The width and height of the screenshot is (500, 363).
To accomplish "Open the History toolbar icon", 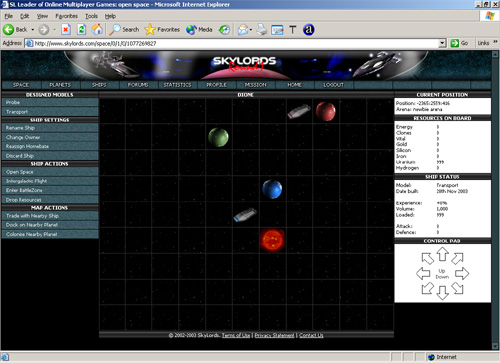I will tap(224, 30).
